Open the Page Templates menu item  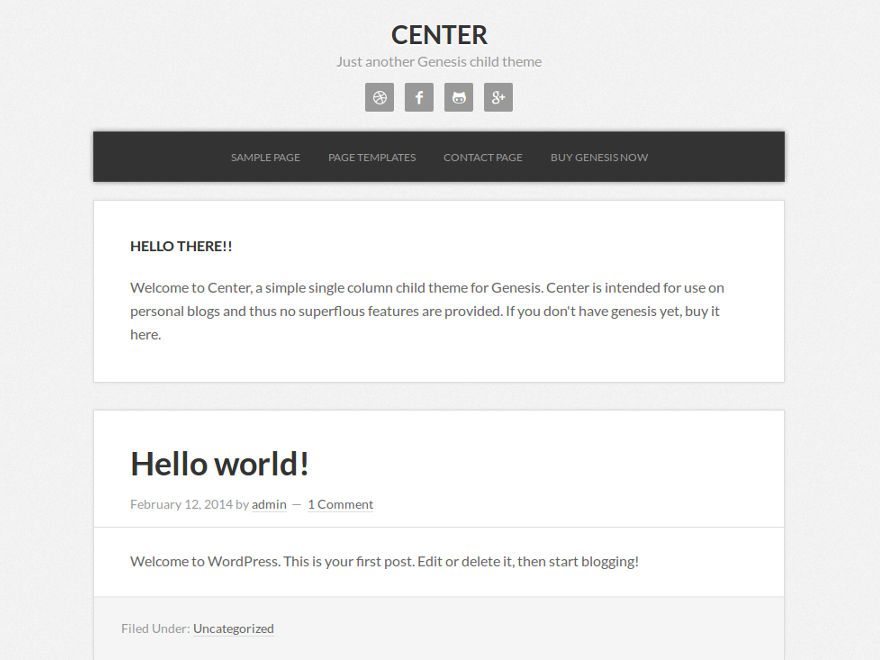tap(372, 158)
